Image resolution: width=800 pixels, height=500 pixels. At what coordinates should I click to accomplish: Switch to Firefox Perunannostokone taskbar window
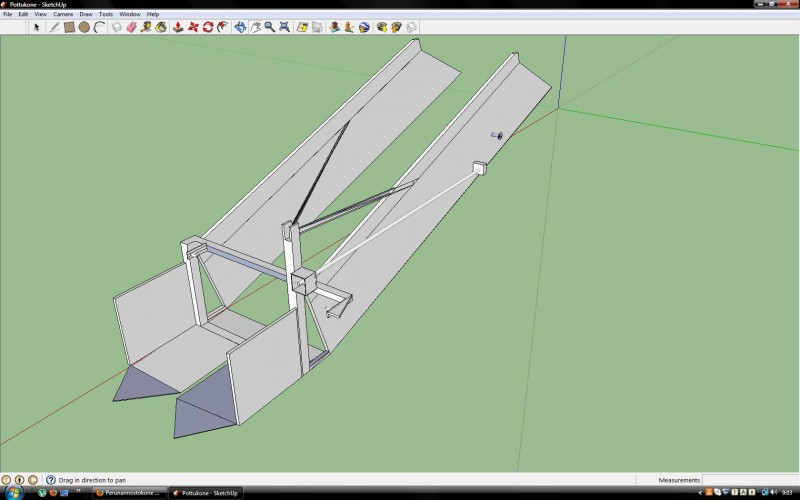pos(127,493)
